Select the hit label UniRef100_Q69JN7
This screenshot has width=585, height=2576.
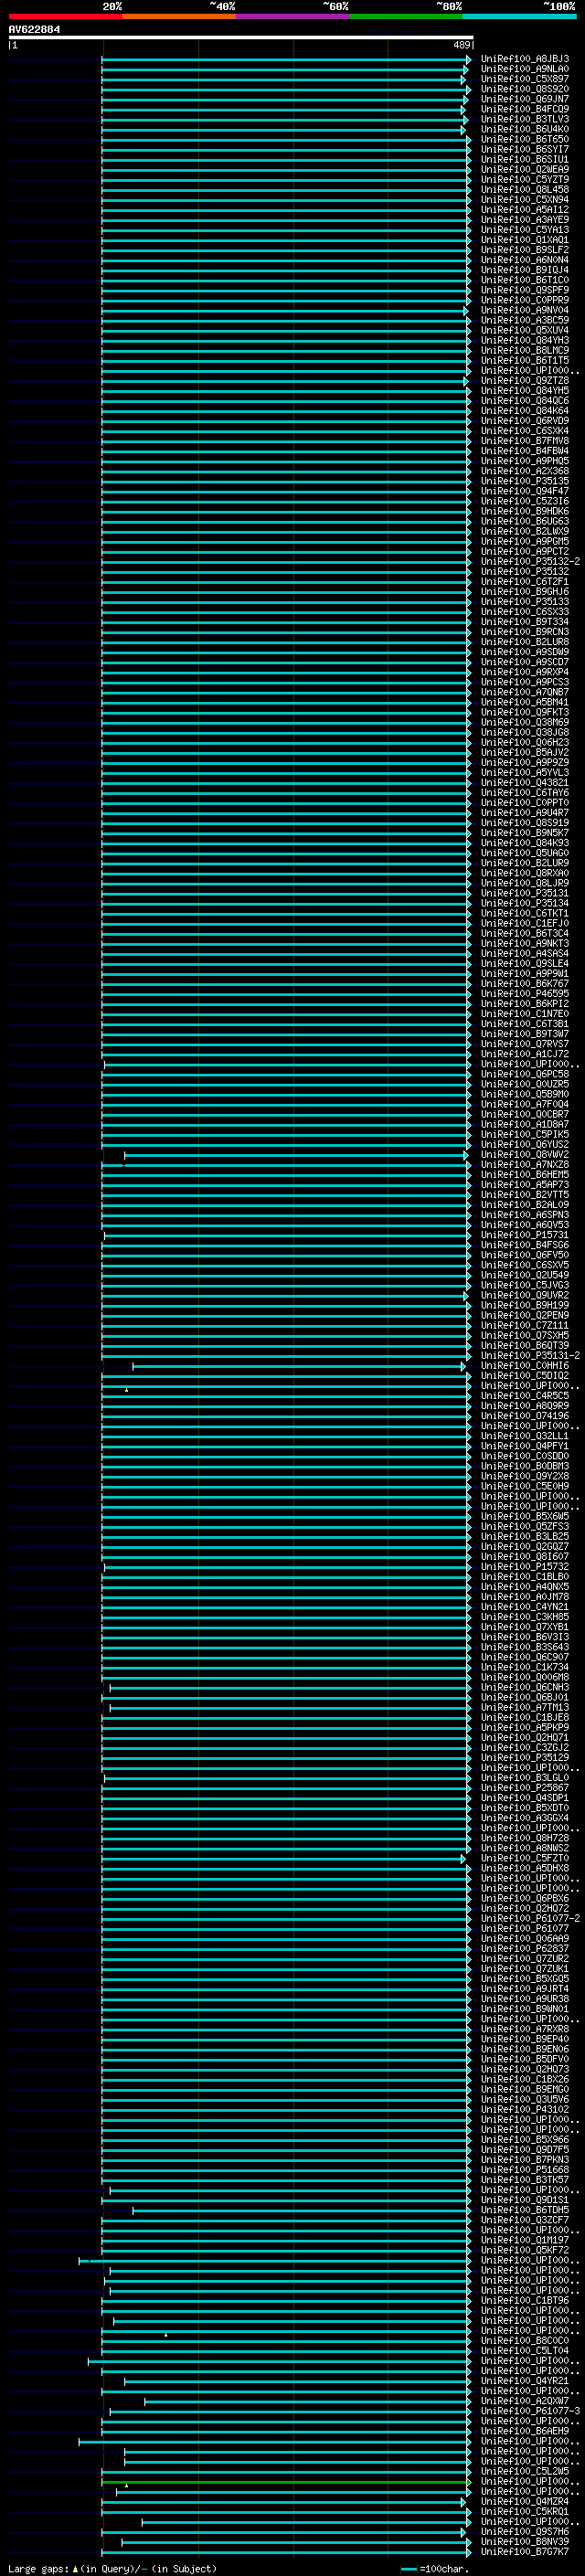[524, 99]
